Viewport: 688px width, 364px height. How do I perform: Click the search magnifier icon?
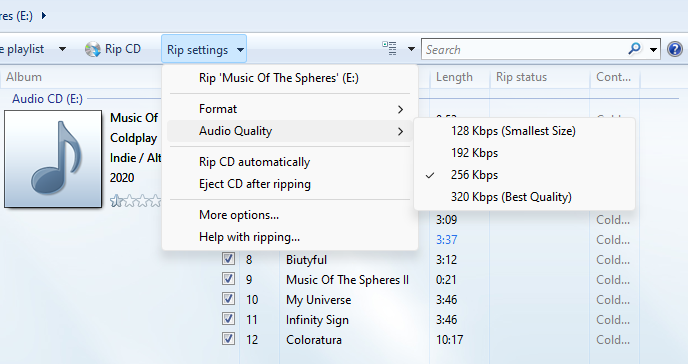pos(634,49)
